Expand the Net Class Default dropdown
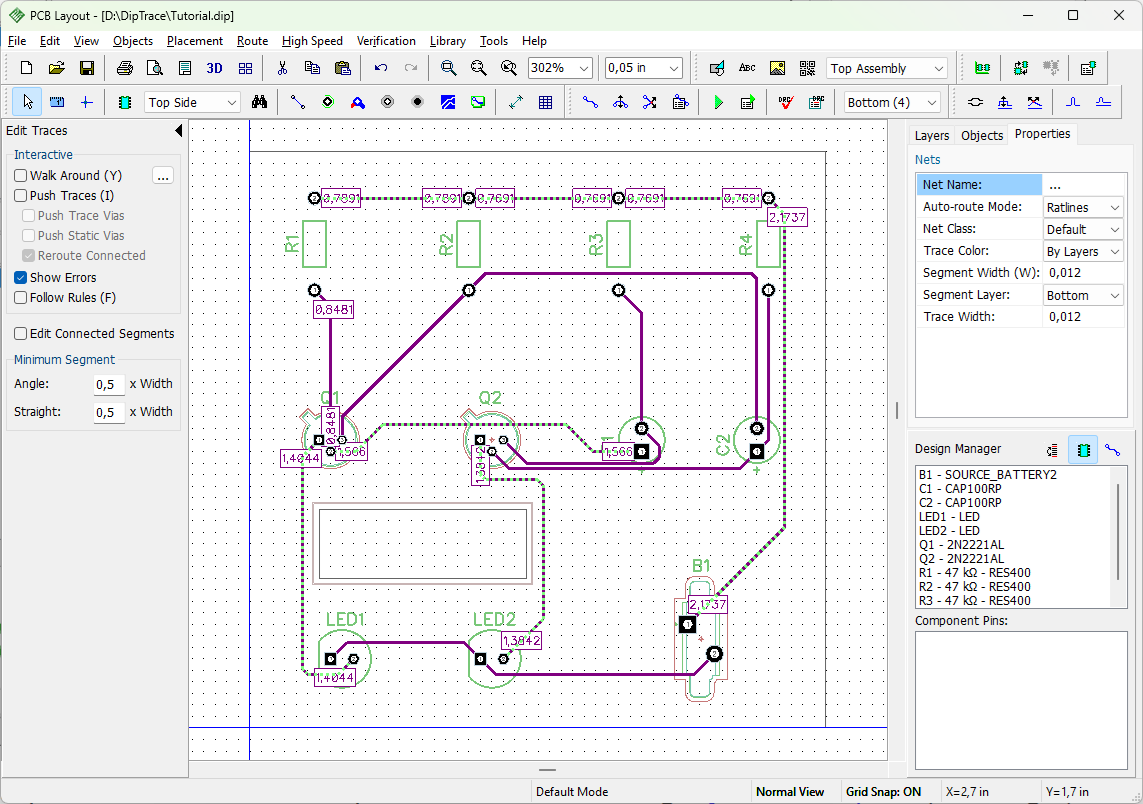This screenshot has width=1143, height=804. (1115, 230)
